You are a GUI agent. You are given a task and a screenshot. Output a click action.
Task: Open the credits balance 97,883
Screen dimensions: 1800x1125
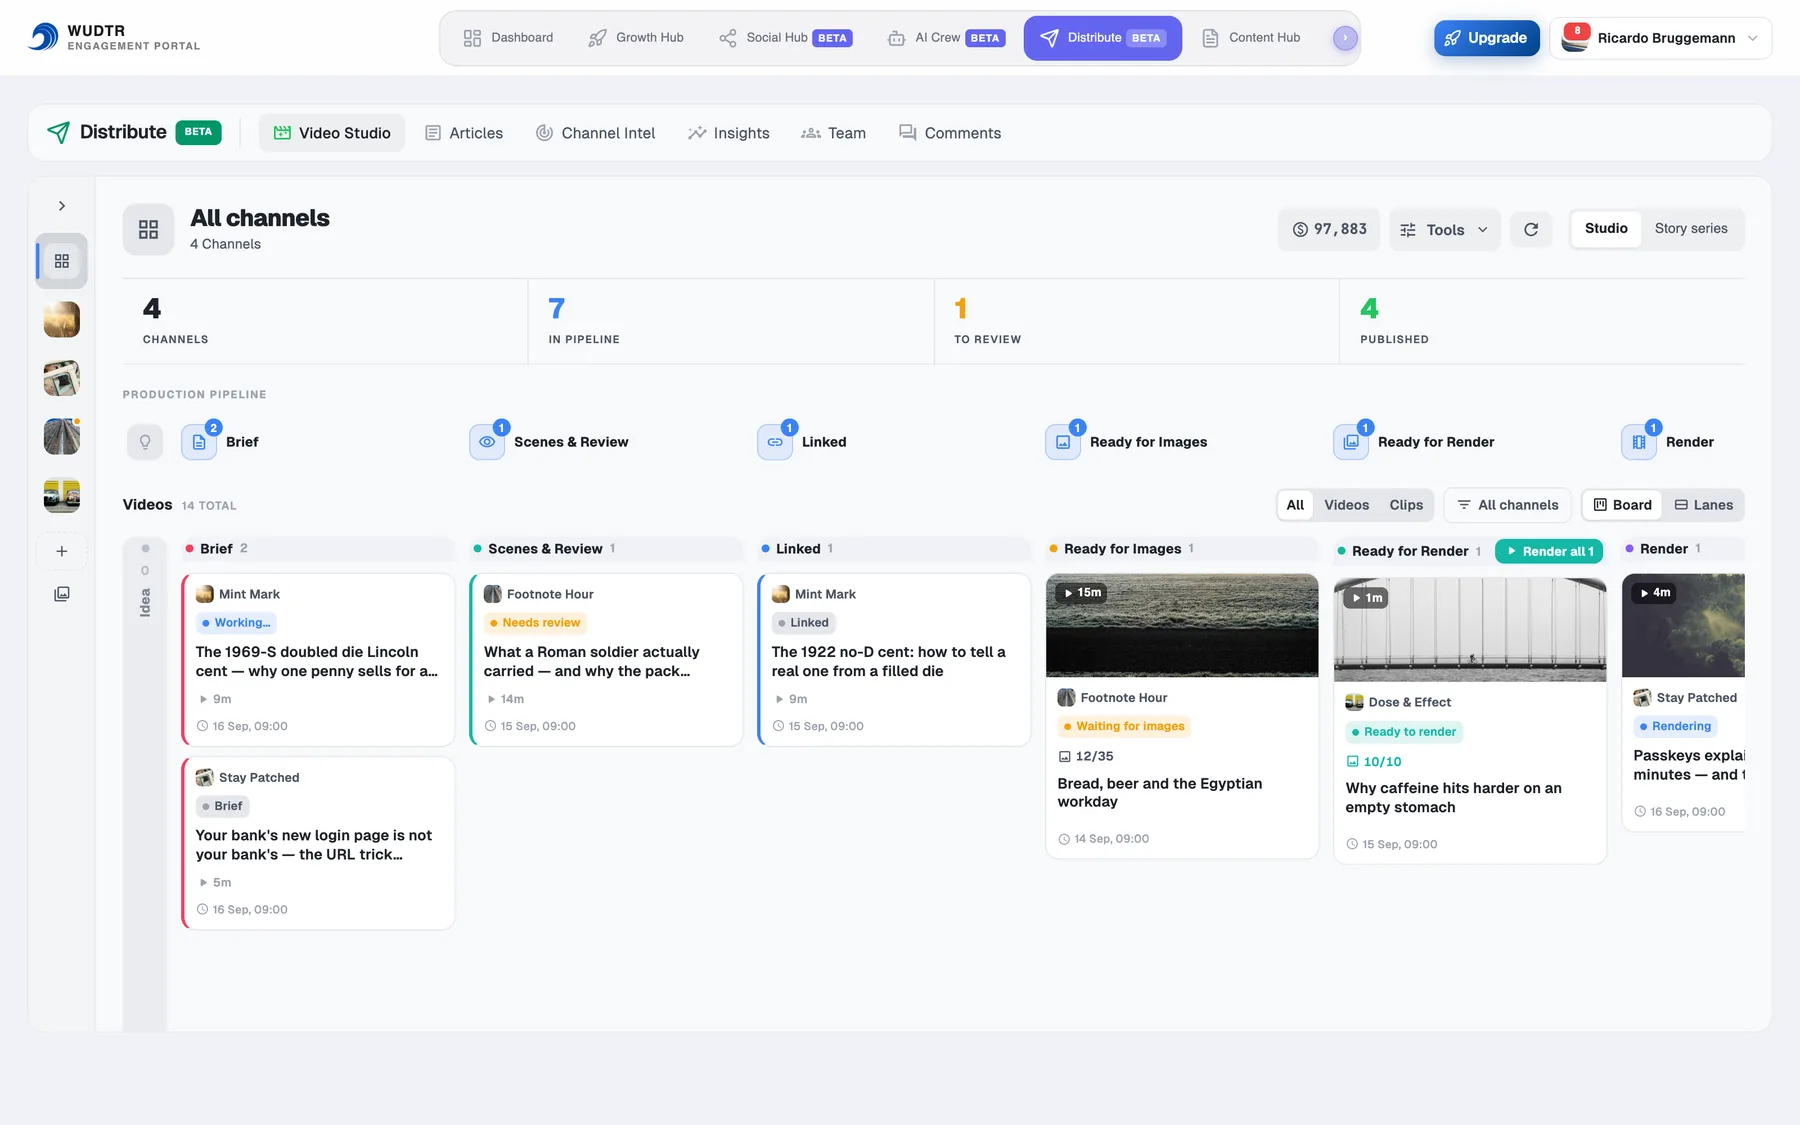[x=1329, y=229]
